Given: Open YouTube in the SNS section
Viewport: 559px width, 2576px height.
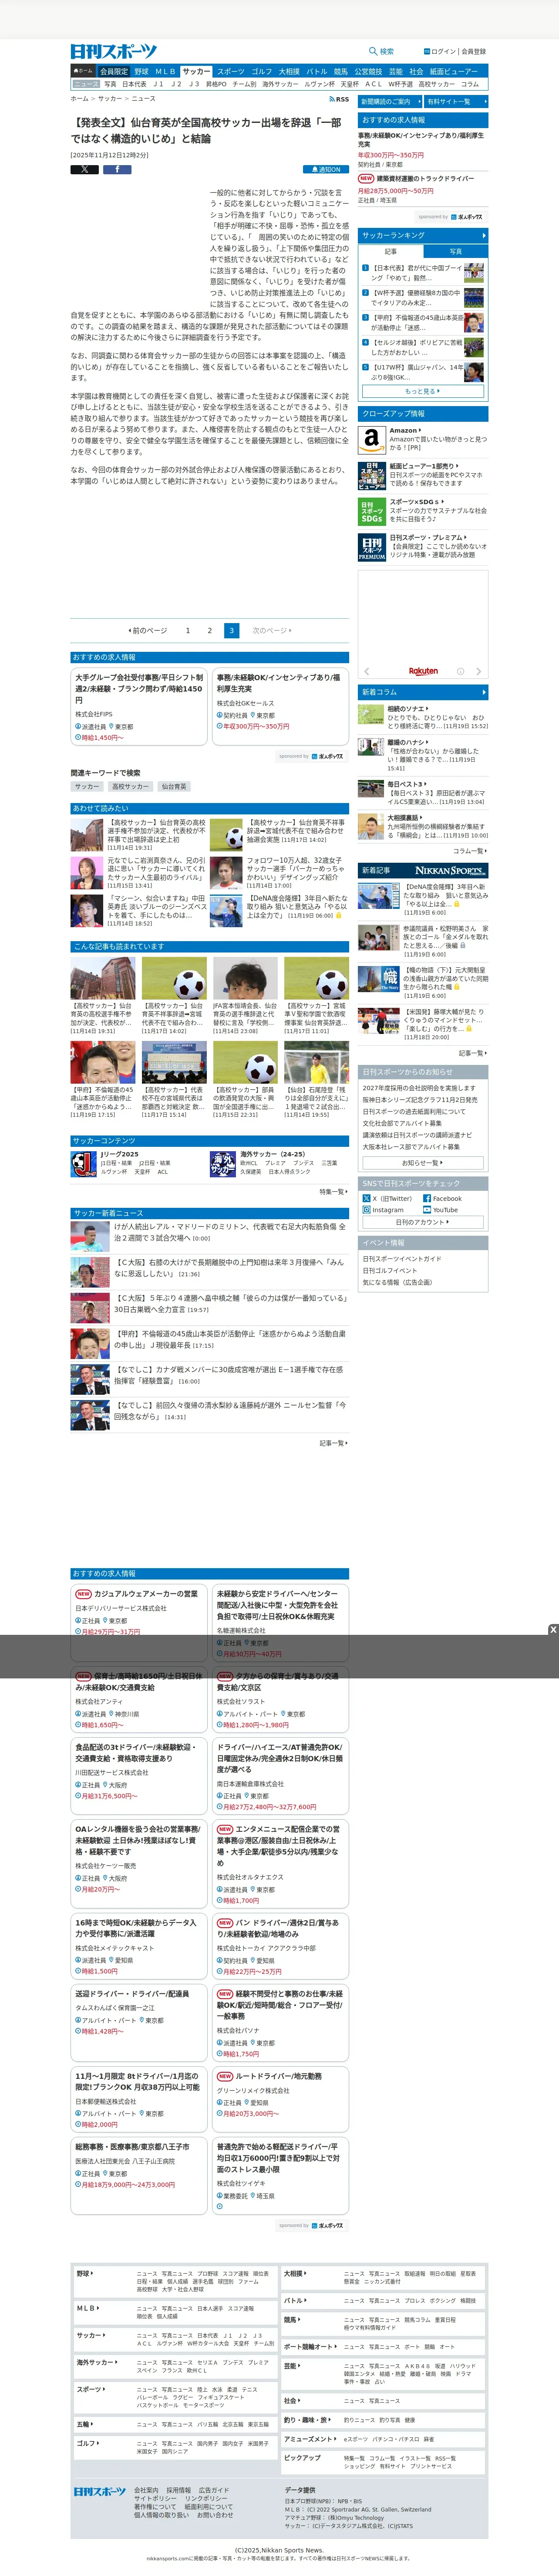Looking at the screenshot, I should 440,1210.
